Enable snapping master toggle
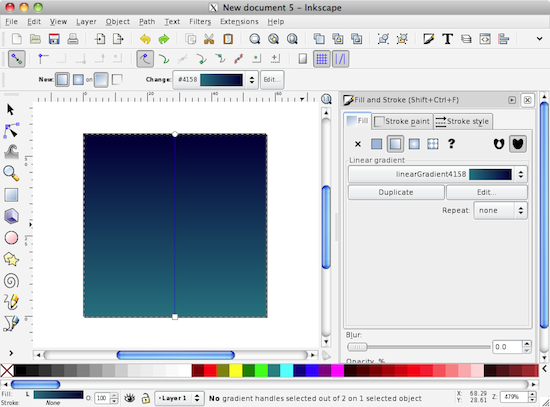 tap(16, 59)
